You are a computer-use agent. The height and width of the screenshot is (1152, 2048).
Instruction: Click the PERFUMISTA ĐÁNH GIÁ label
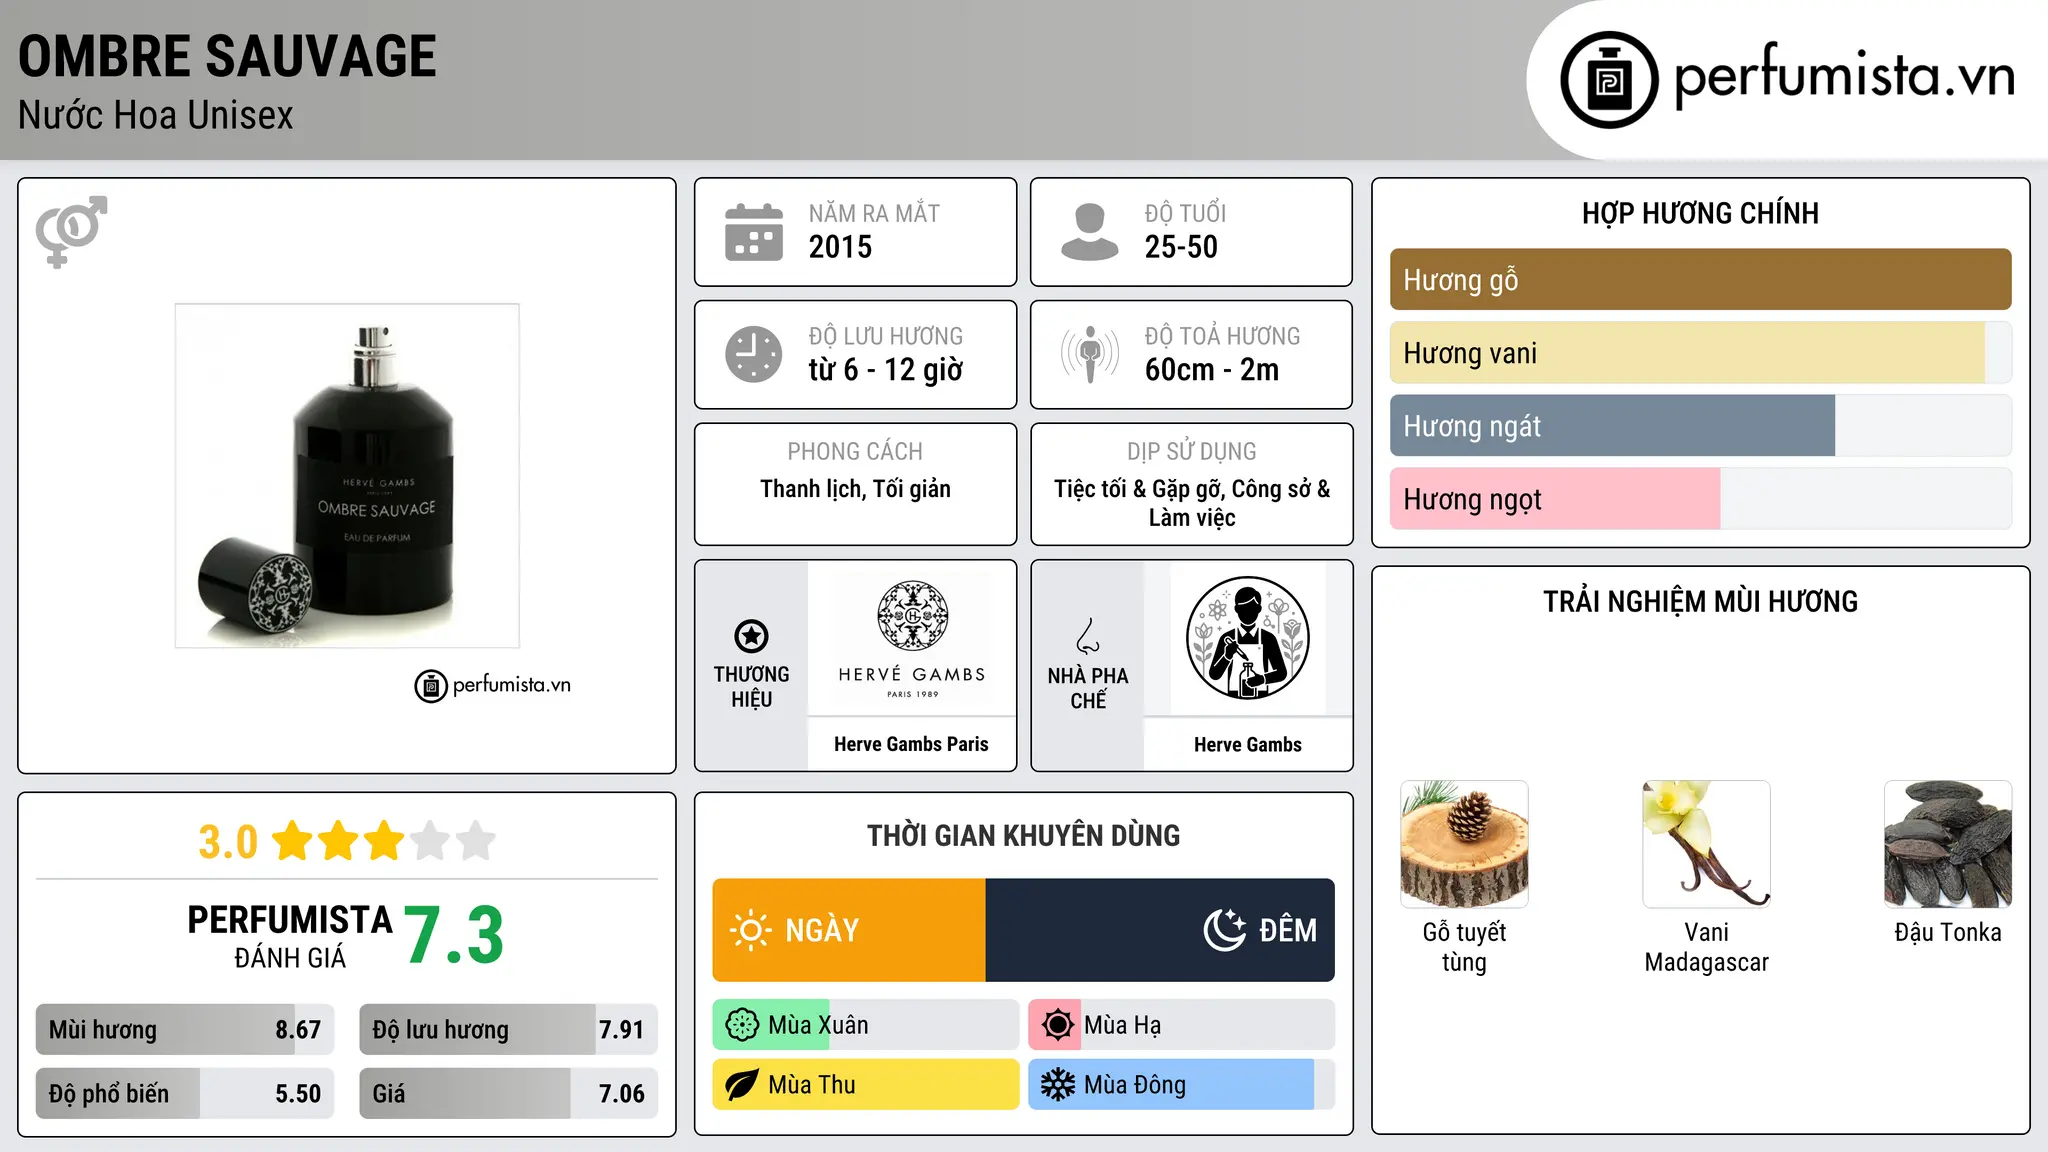click(289, 936)
